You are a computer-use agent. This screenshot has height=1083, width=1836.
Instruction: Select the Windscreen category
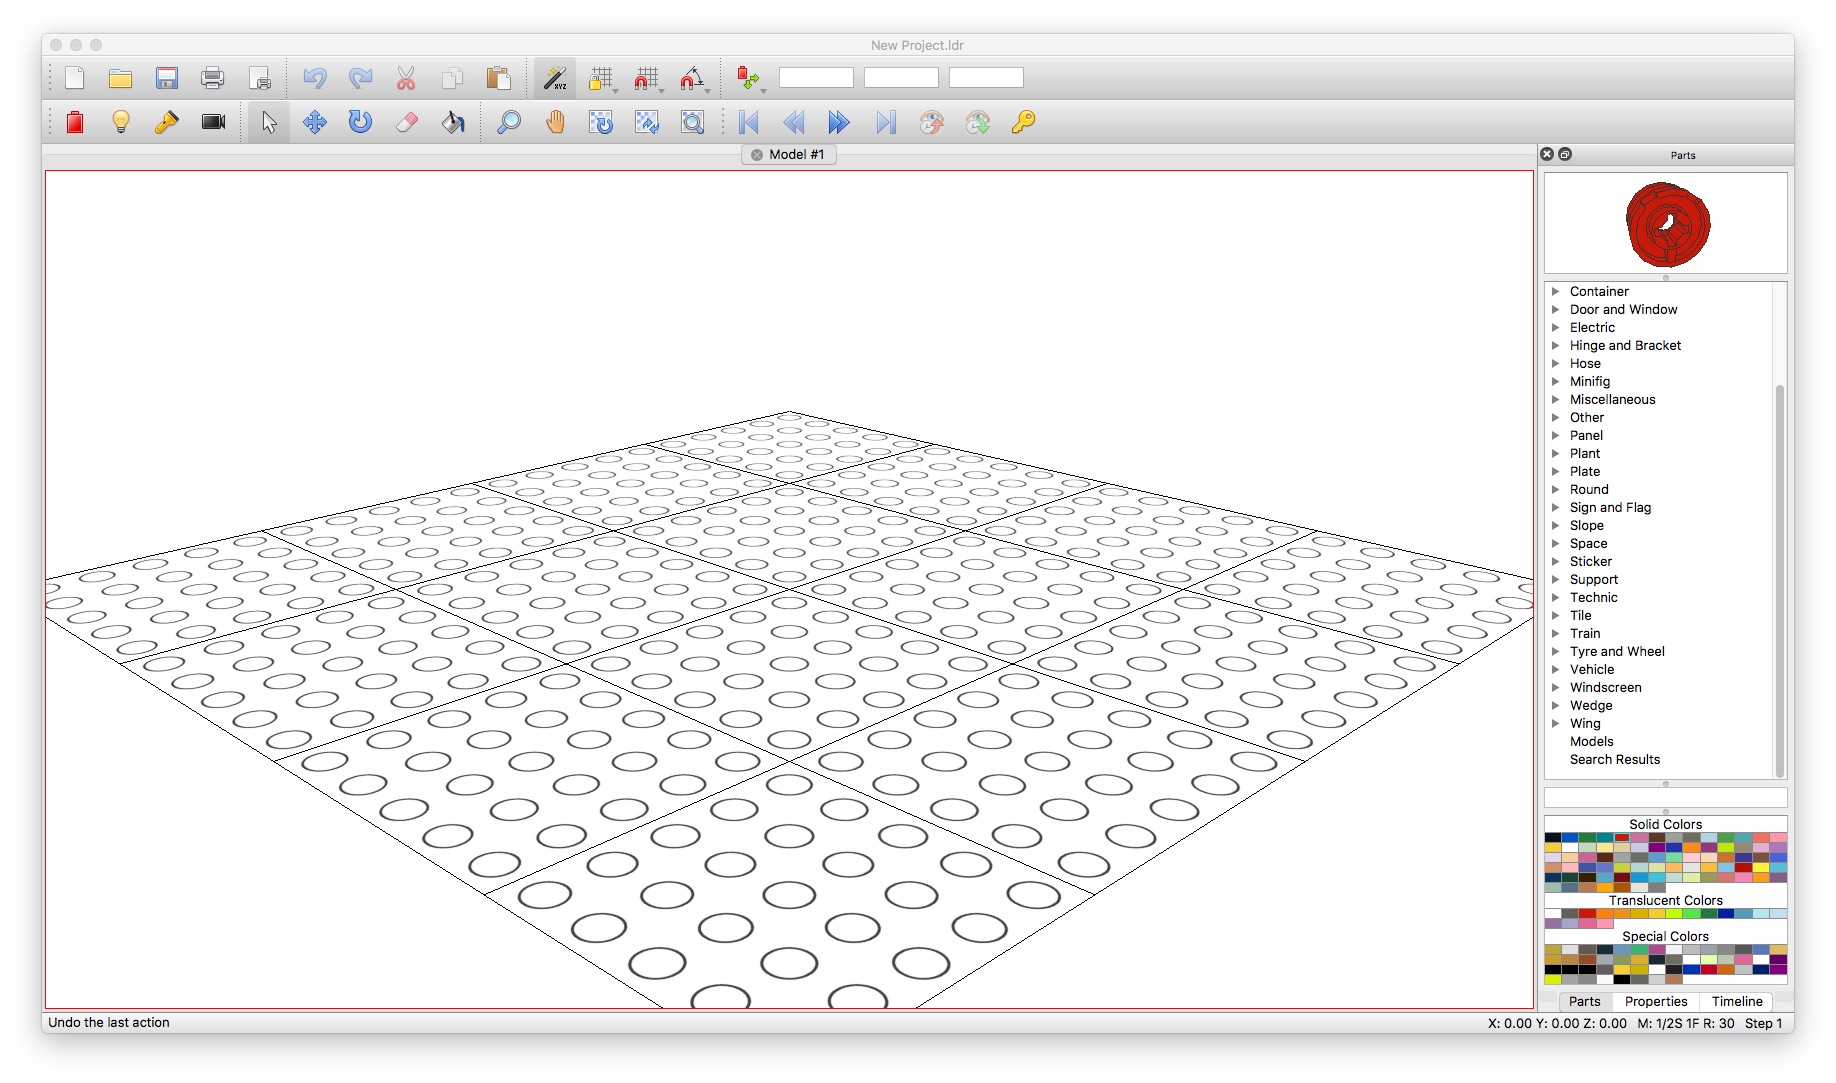1605,687
